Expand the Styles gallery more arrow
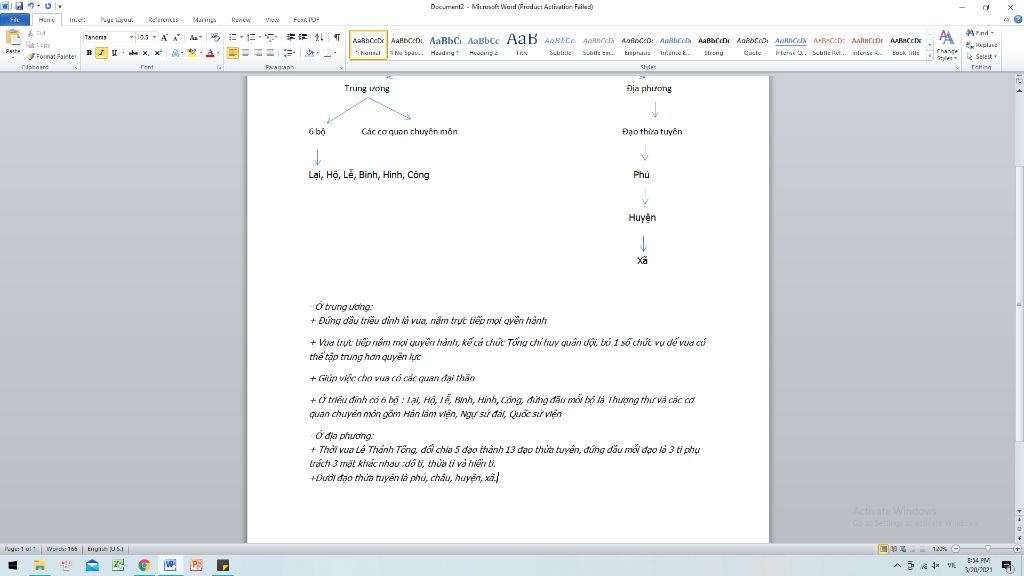Viewport: 1024px width, 576px height. pos(930,57)
